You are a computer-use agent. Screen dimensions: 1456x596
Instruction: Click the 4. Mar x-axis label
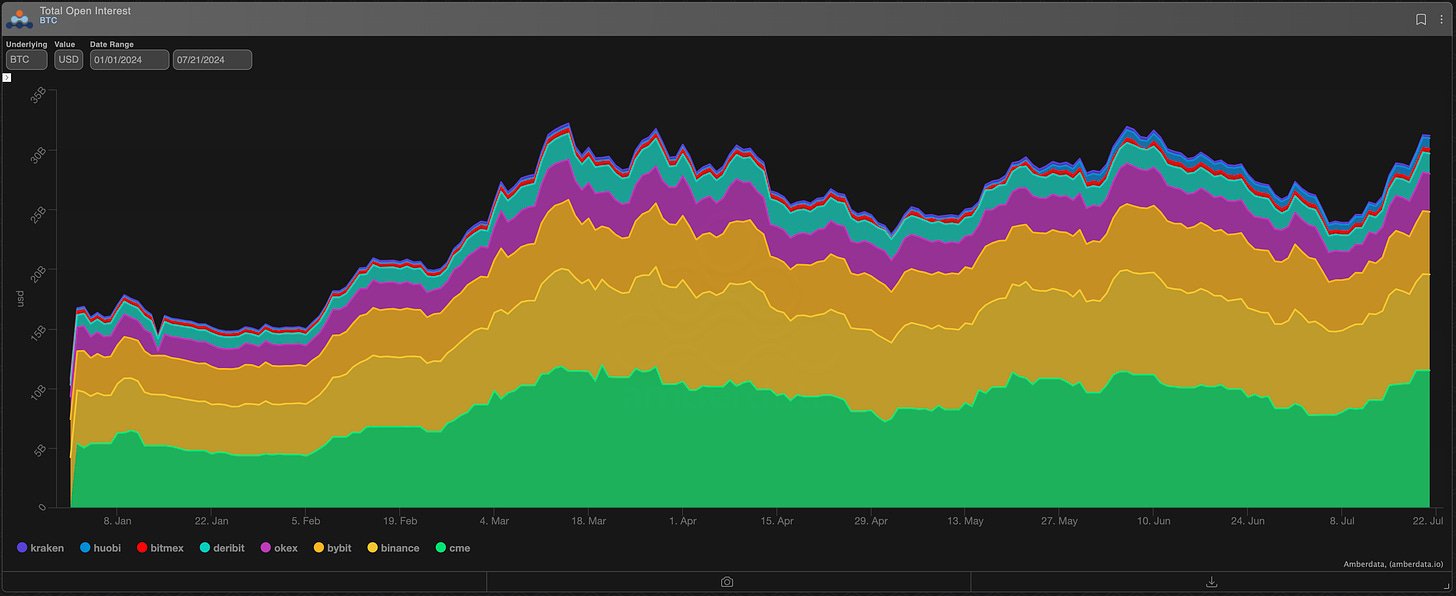pyautogui.click(x=495, y=521)
